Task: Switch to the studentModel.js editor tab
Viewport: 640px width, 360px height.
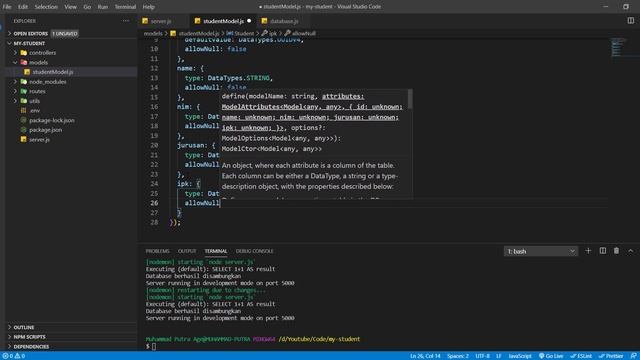Action: (223, 21)
